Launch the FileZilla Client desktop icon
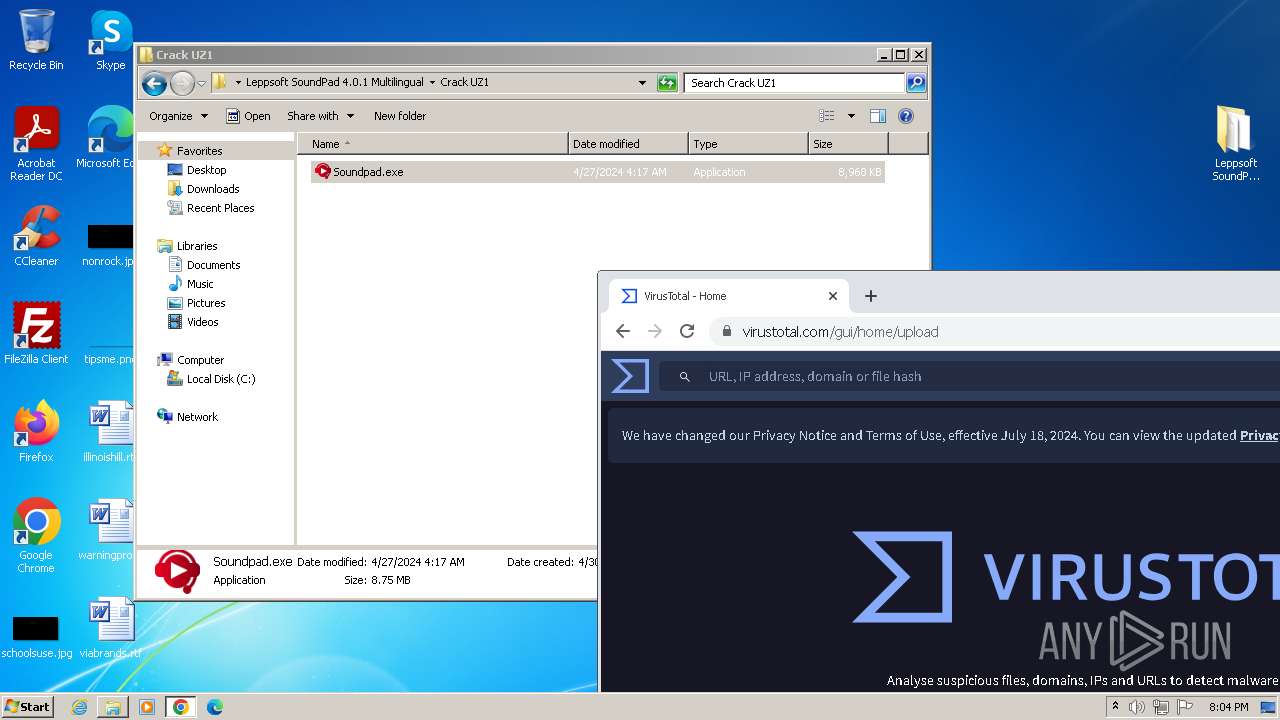Image resolution: width=1280 pixels, height=720 pixels. 36,333
